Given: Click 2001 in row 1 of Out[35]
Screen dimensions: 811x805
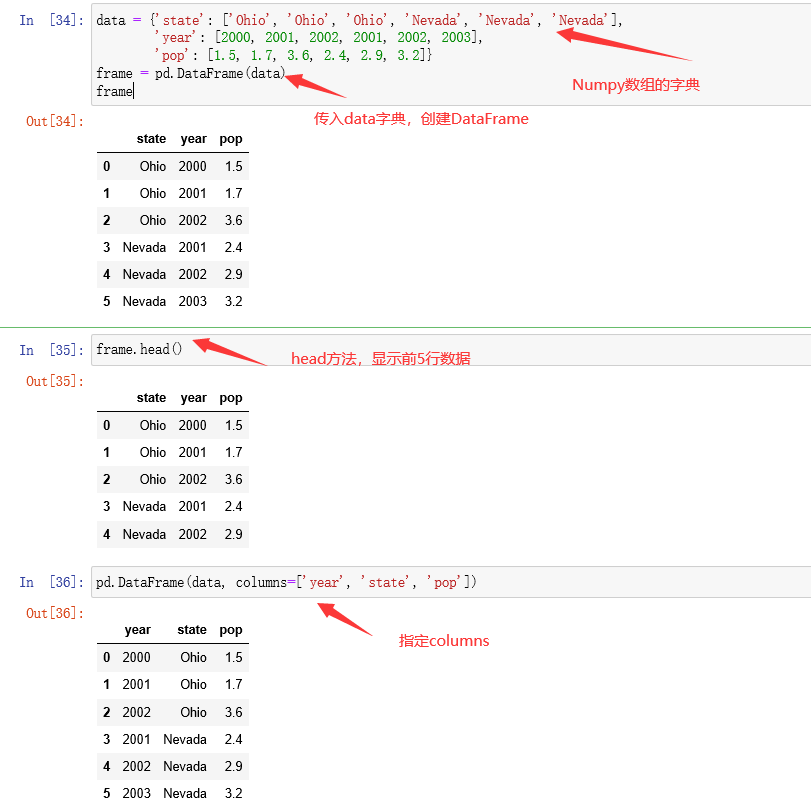Looking at the screenshot, I should pos(192,452).
